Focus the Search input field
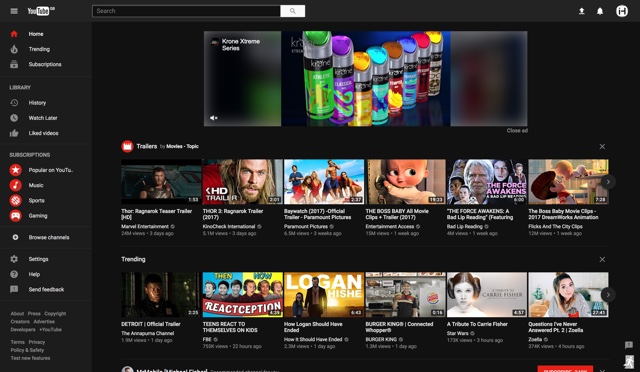The image size is (640, 372). click(186, 11)
